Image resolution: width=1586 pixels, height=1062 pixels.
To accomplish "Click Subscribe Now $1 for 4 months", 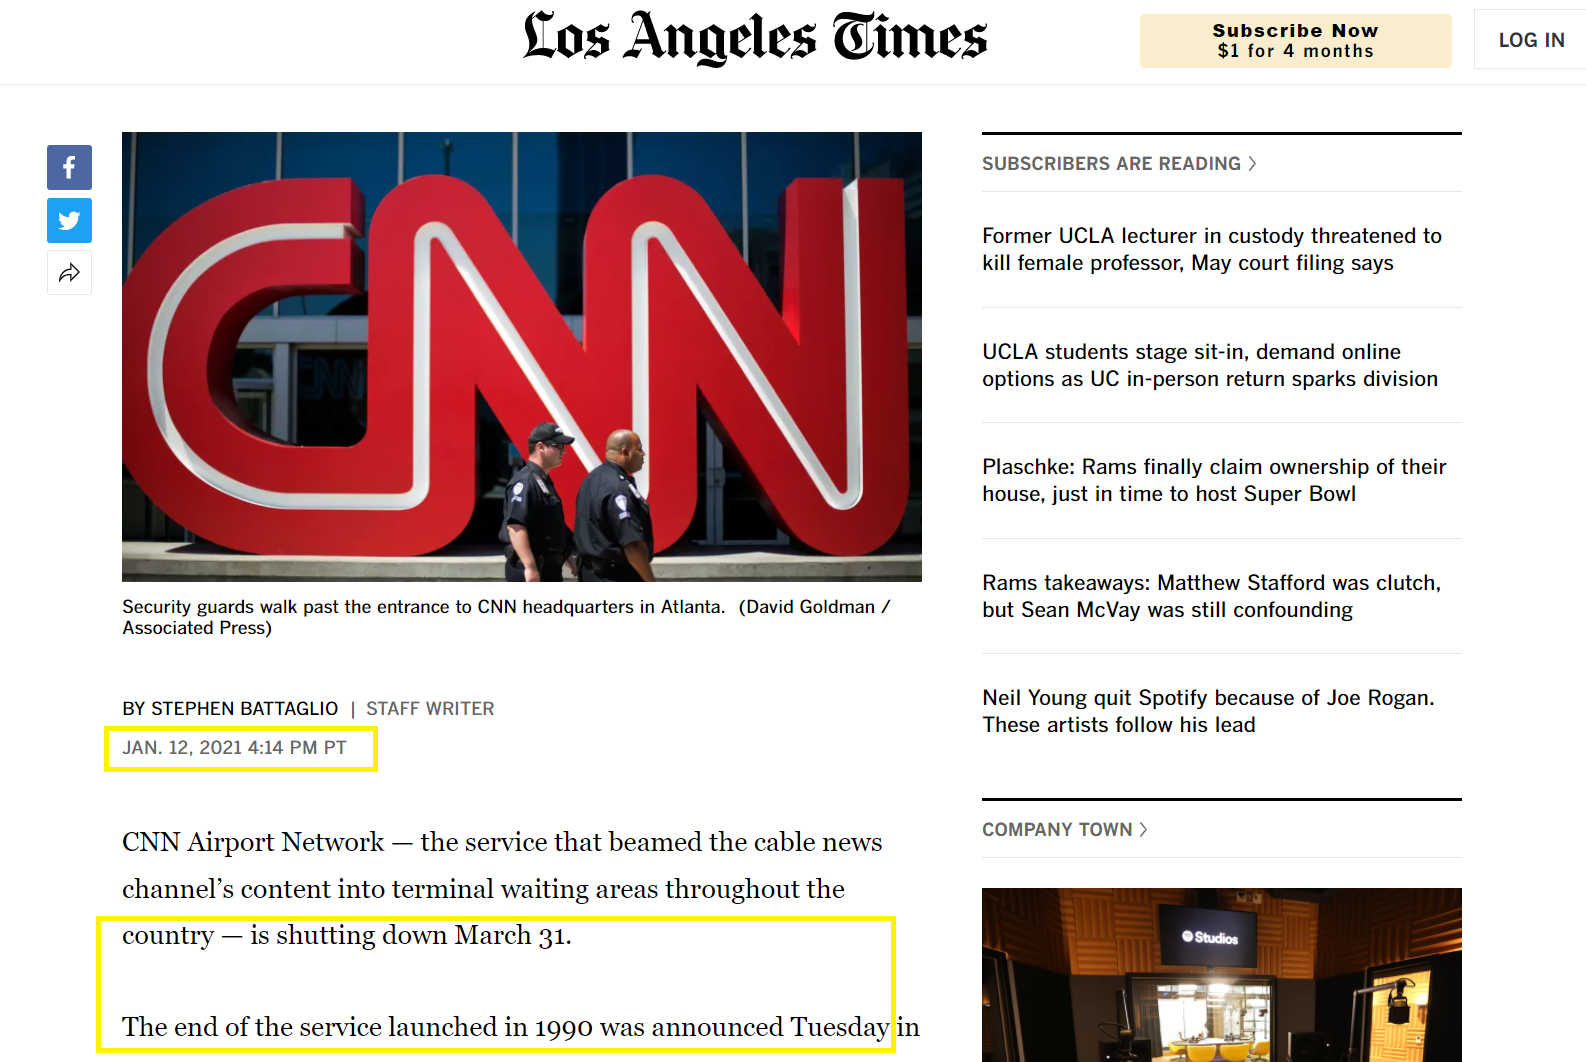I will (x=1295, y=41).
